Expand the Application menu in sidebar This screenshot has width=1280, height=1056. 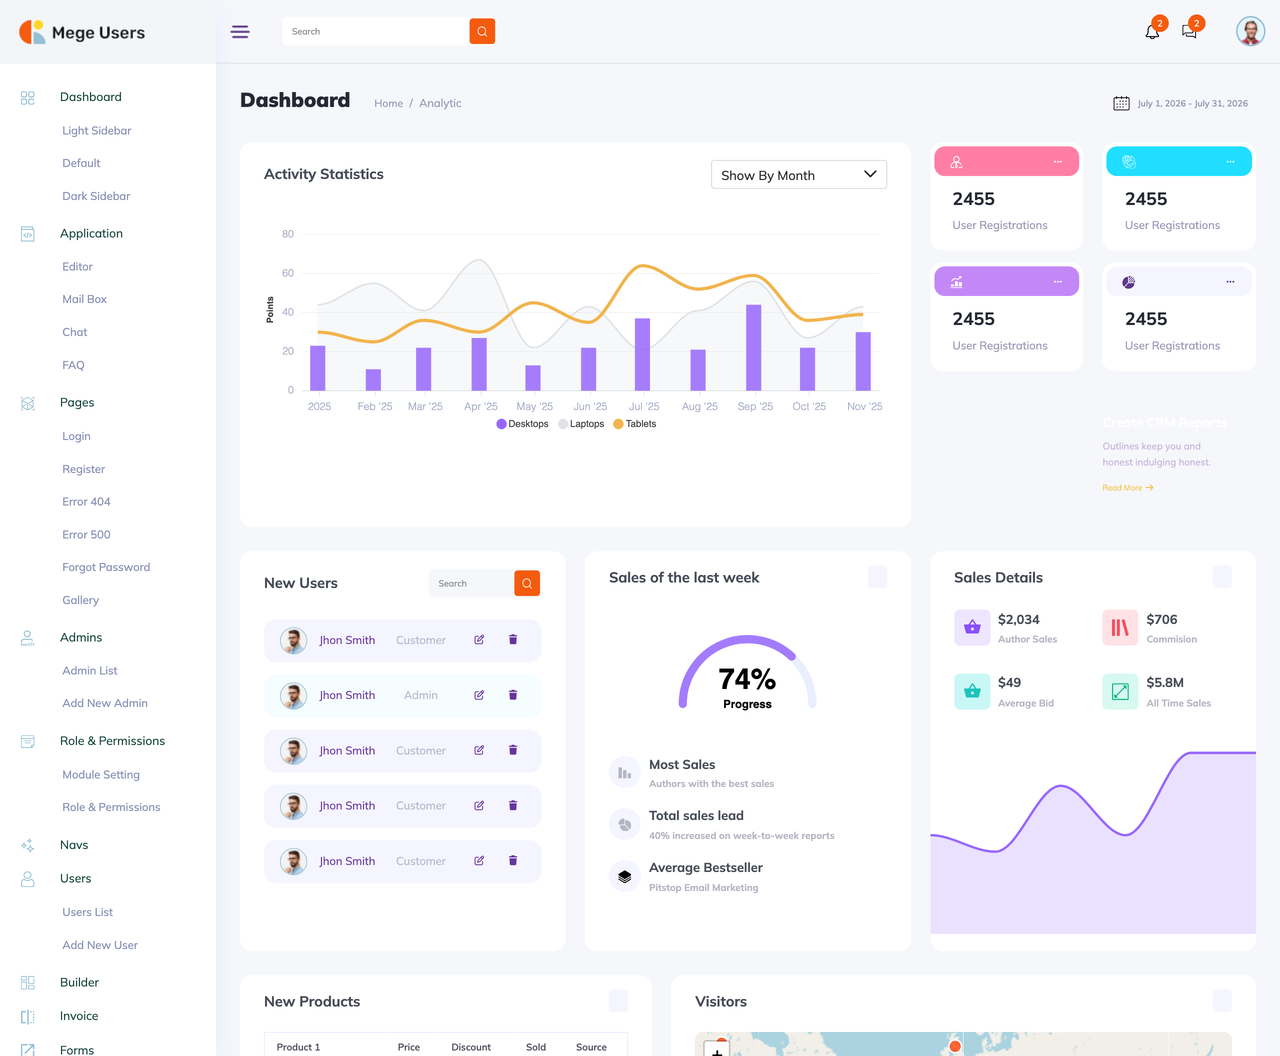(x=91, y=233)
